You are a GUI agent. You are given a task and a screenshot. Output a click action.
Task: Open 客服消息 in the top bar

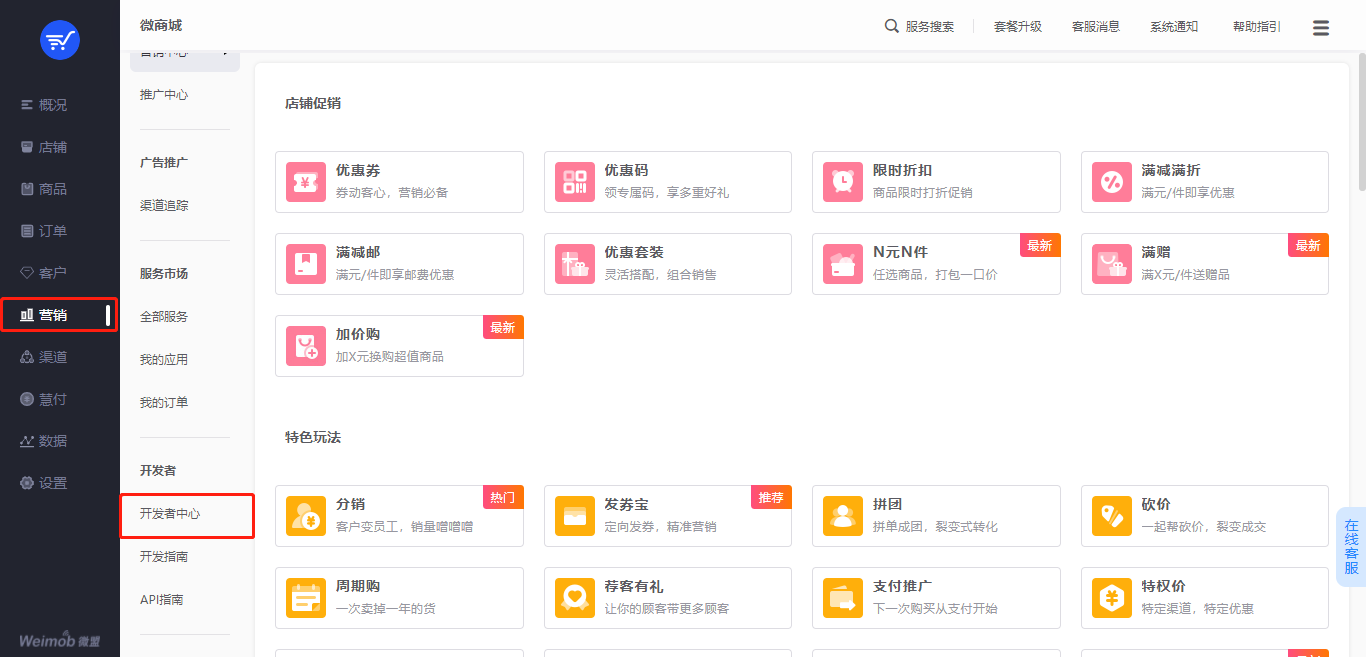click(x=1096, y=27)
